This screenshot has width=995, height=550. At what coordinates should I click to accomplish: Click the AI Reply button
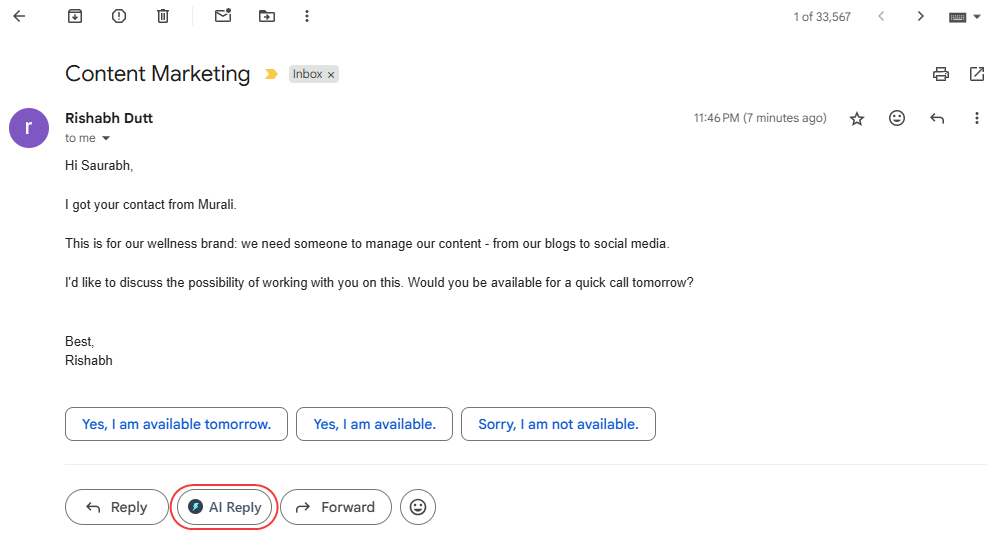[x=224, y=507]
